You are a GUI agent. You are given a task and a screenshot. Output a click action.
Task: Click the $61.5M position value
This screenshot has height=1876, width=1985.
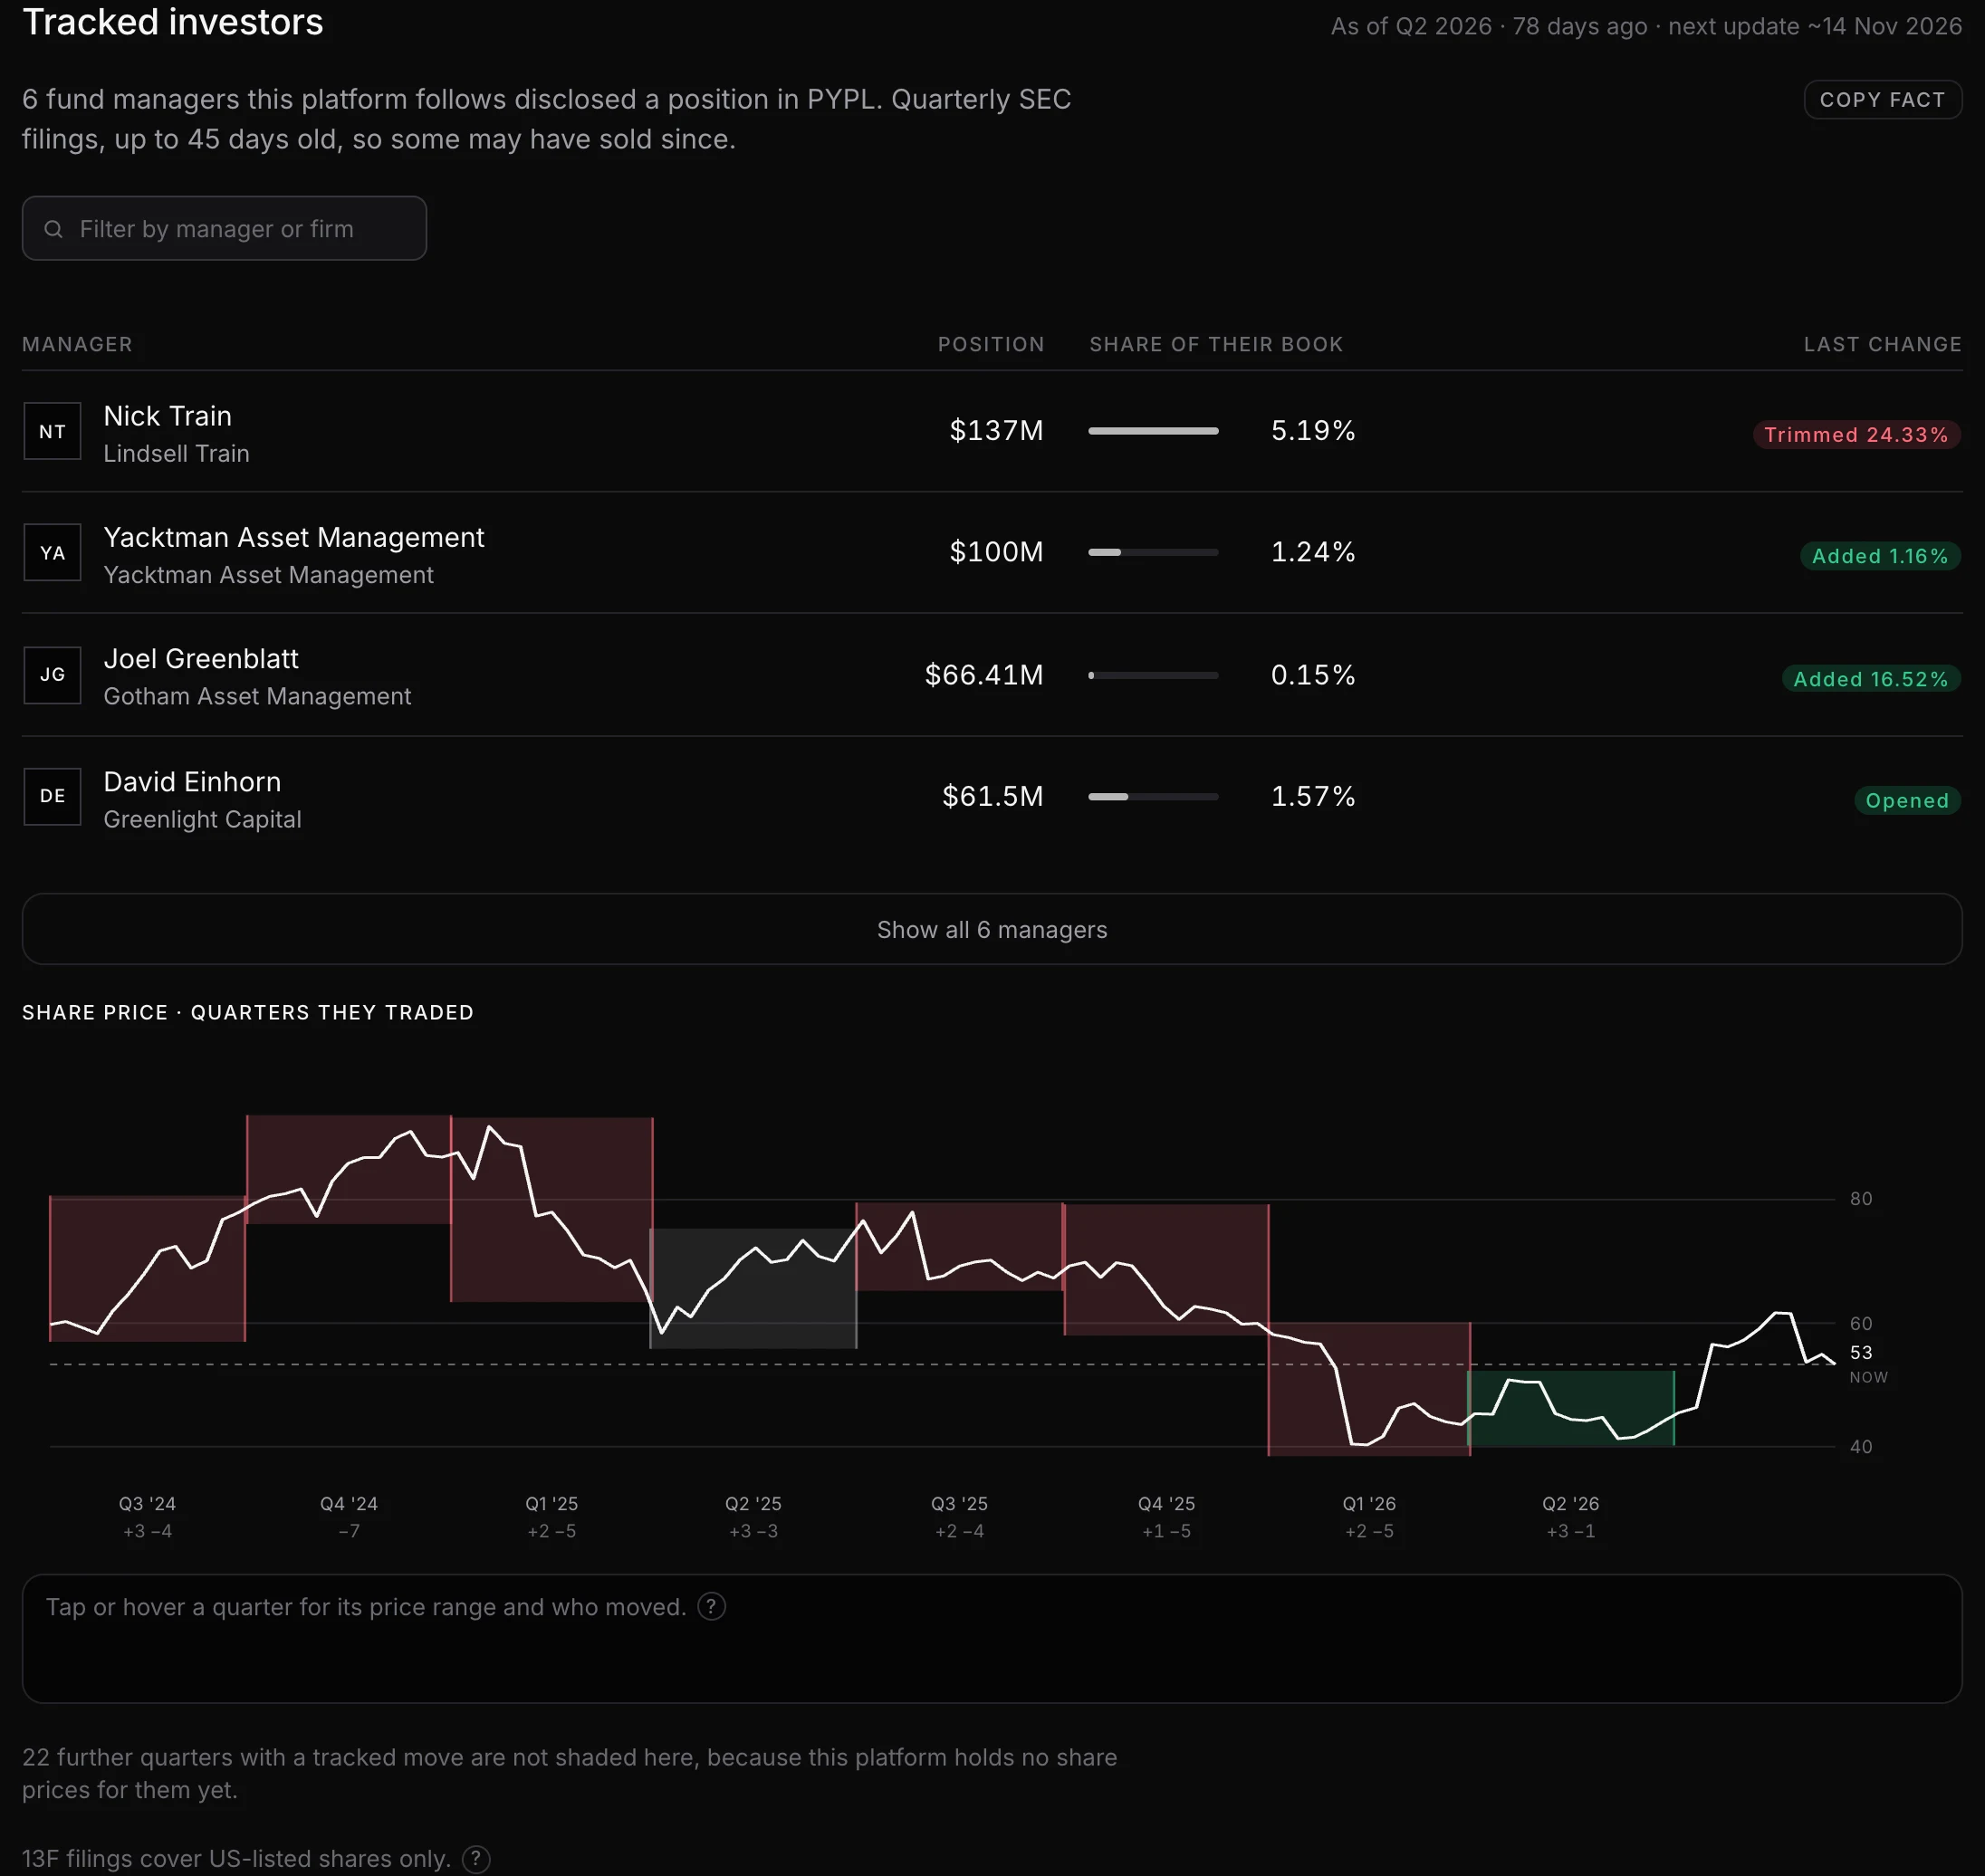tap(993, 796)
